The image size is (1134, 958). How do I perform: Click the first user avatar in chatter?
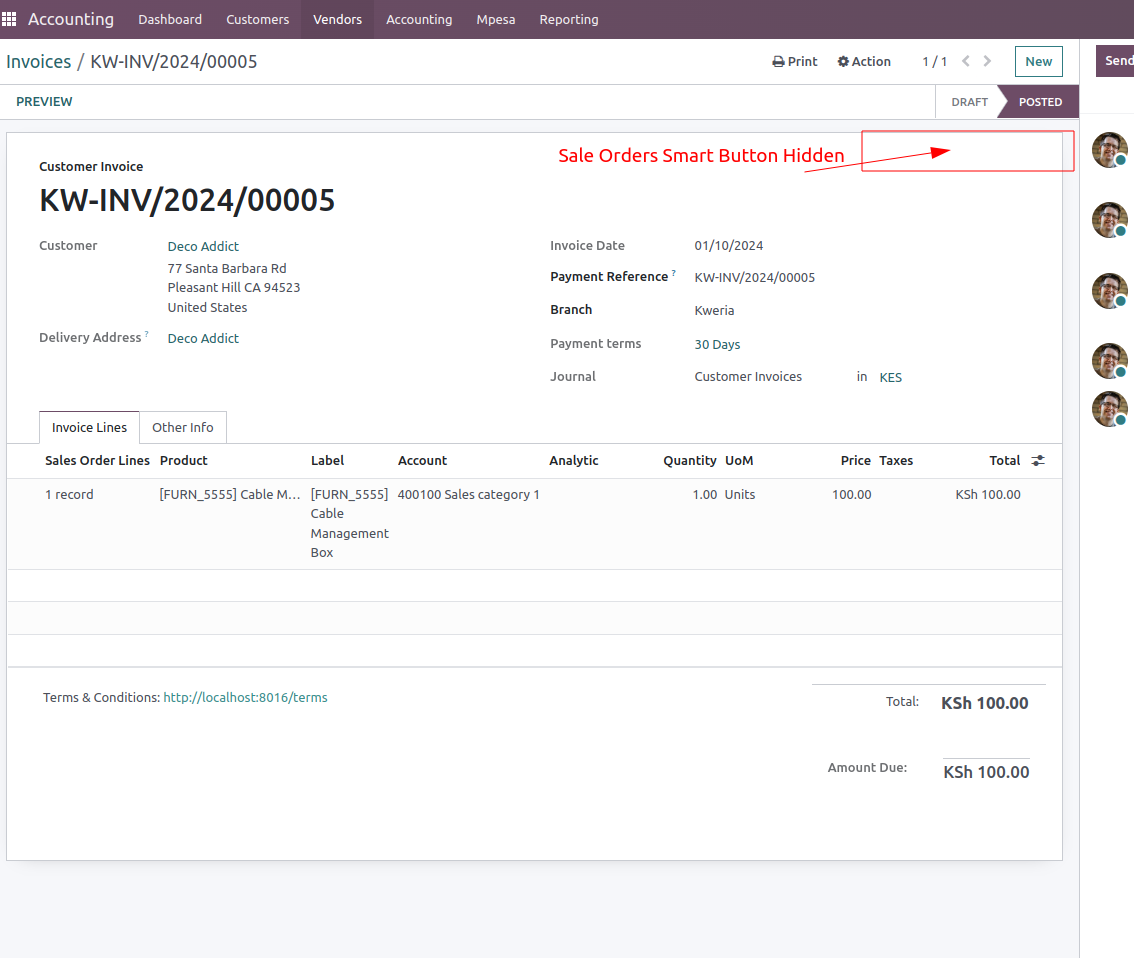[1109, 150]
